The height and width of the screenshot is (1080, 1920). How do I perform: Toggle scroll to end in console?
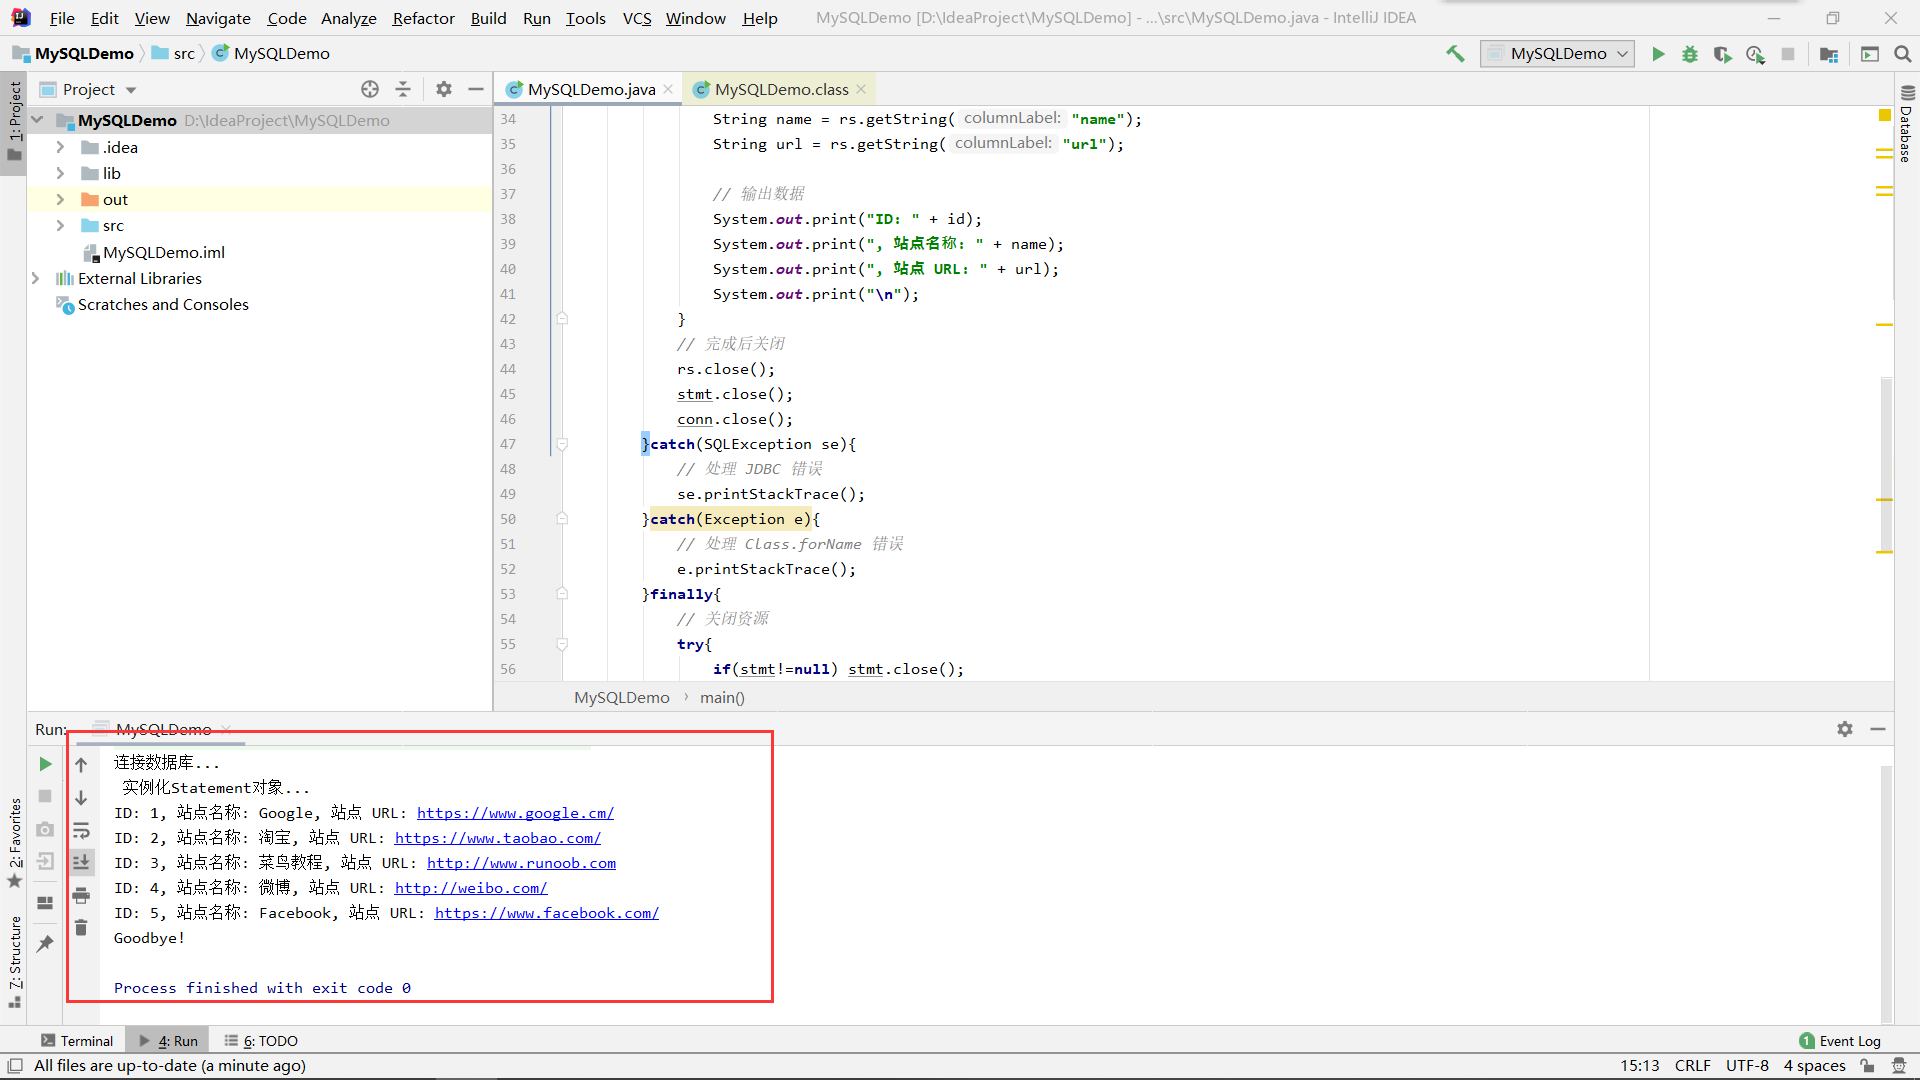coord(81,862)
